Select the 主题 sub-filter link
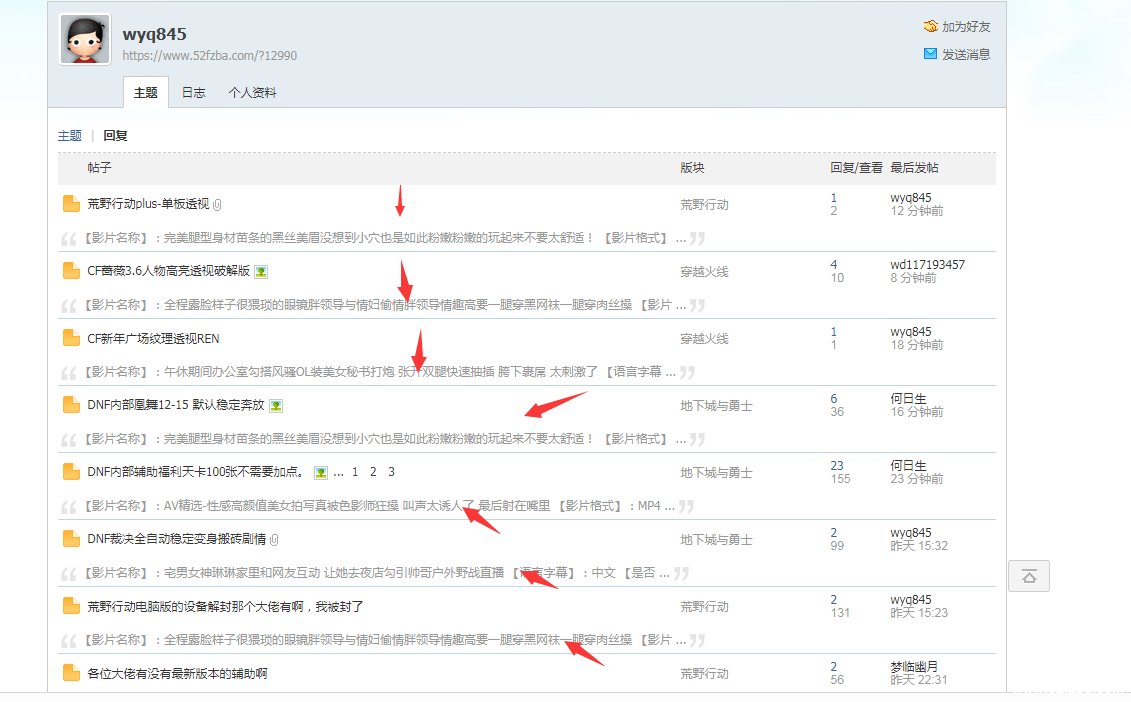Screen dimensions: 1131x702 (x=70, y=136)
